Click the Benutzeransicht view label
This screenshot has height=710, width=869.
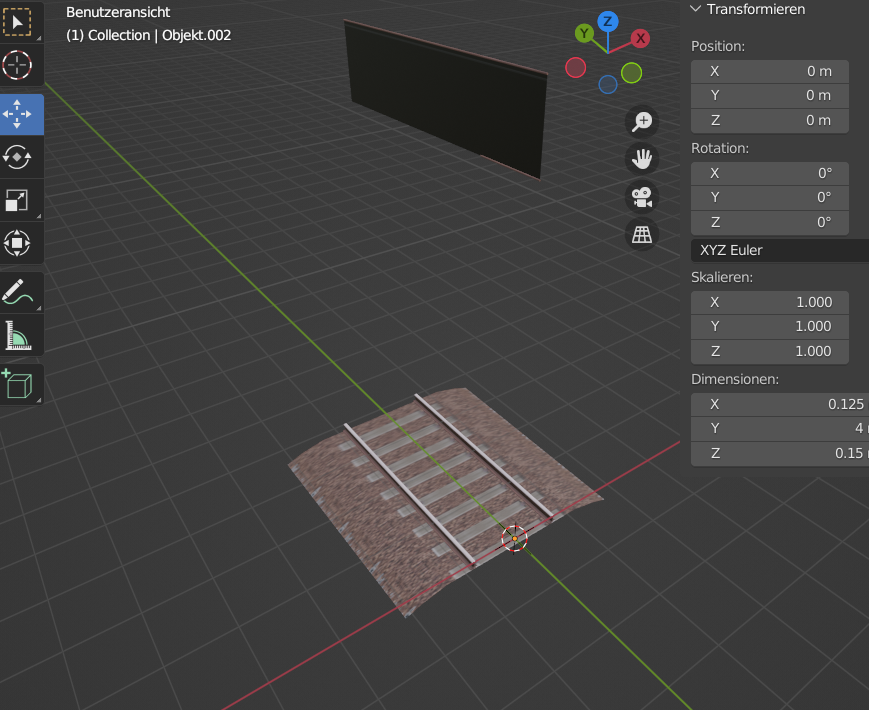tap(118, 12)
